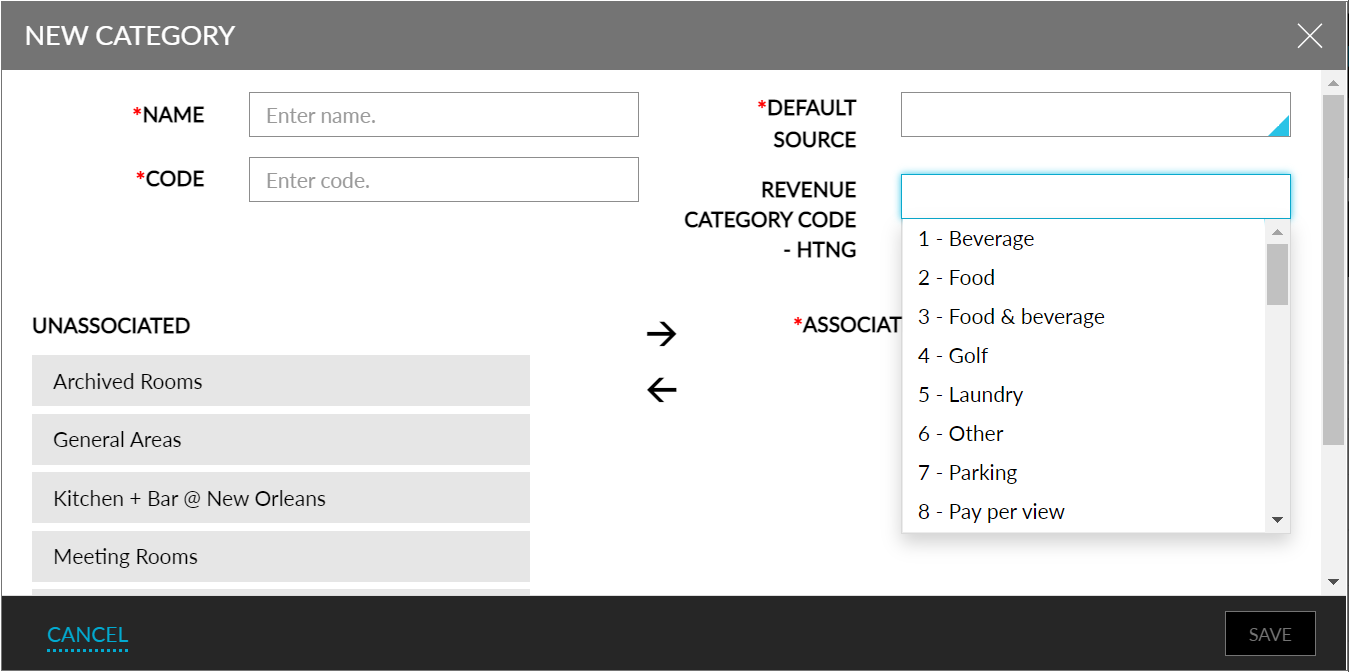Open the Revenue Category Code - HTNG combo box
This screenshot has height=672, width=1349.
1095,196
